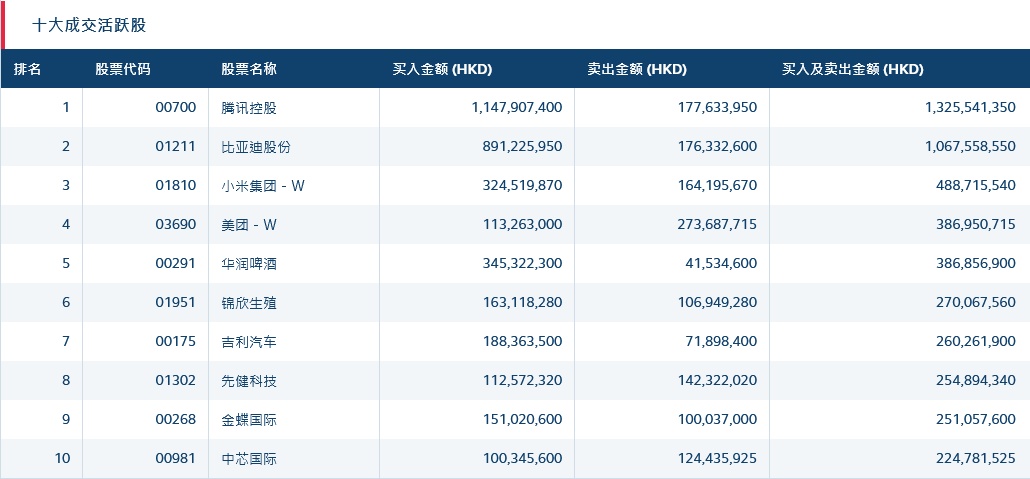Screen dimensions: 1030x479
Task: Click sell amount 177,633,950
Action: coord(717,107)
